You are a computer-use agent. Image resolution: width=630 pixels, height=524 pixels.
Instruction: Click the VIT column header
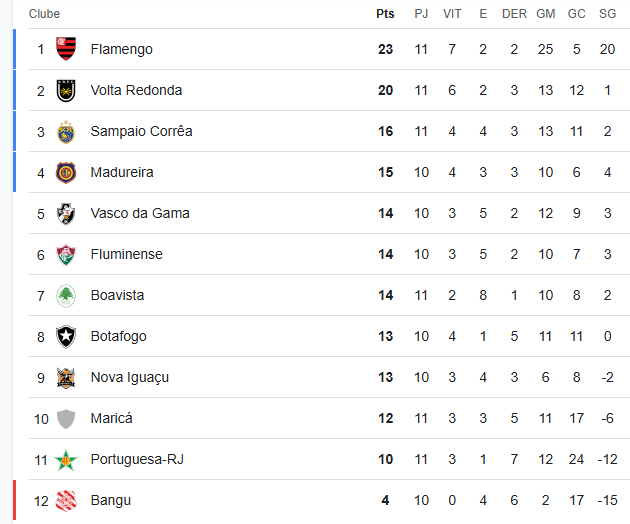pos(452,14)
